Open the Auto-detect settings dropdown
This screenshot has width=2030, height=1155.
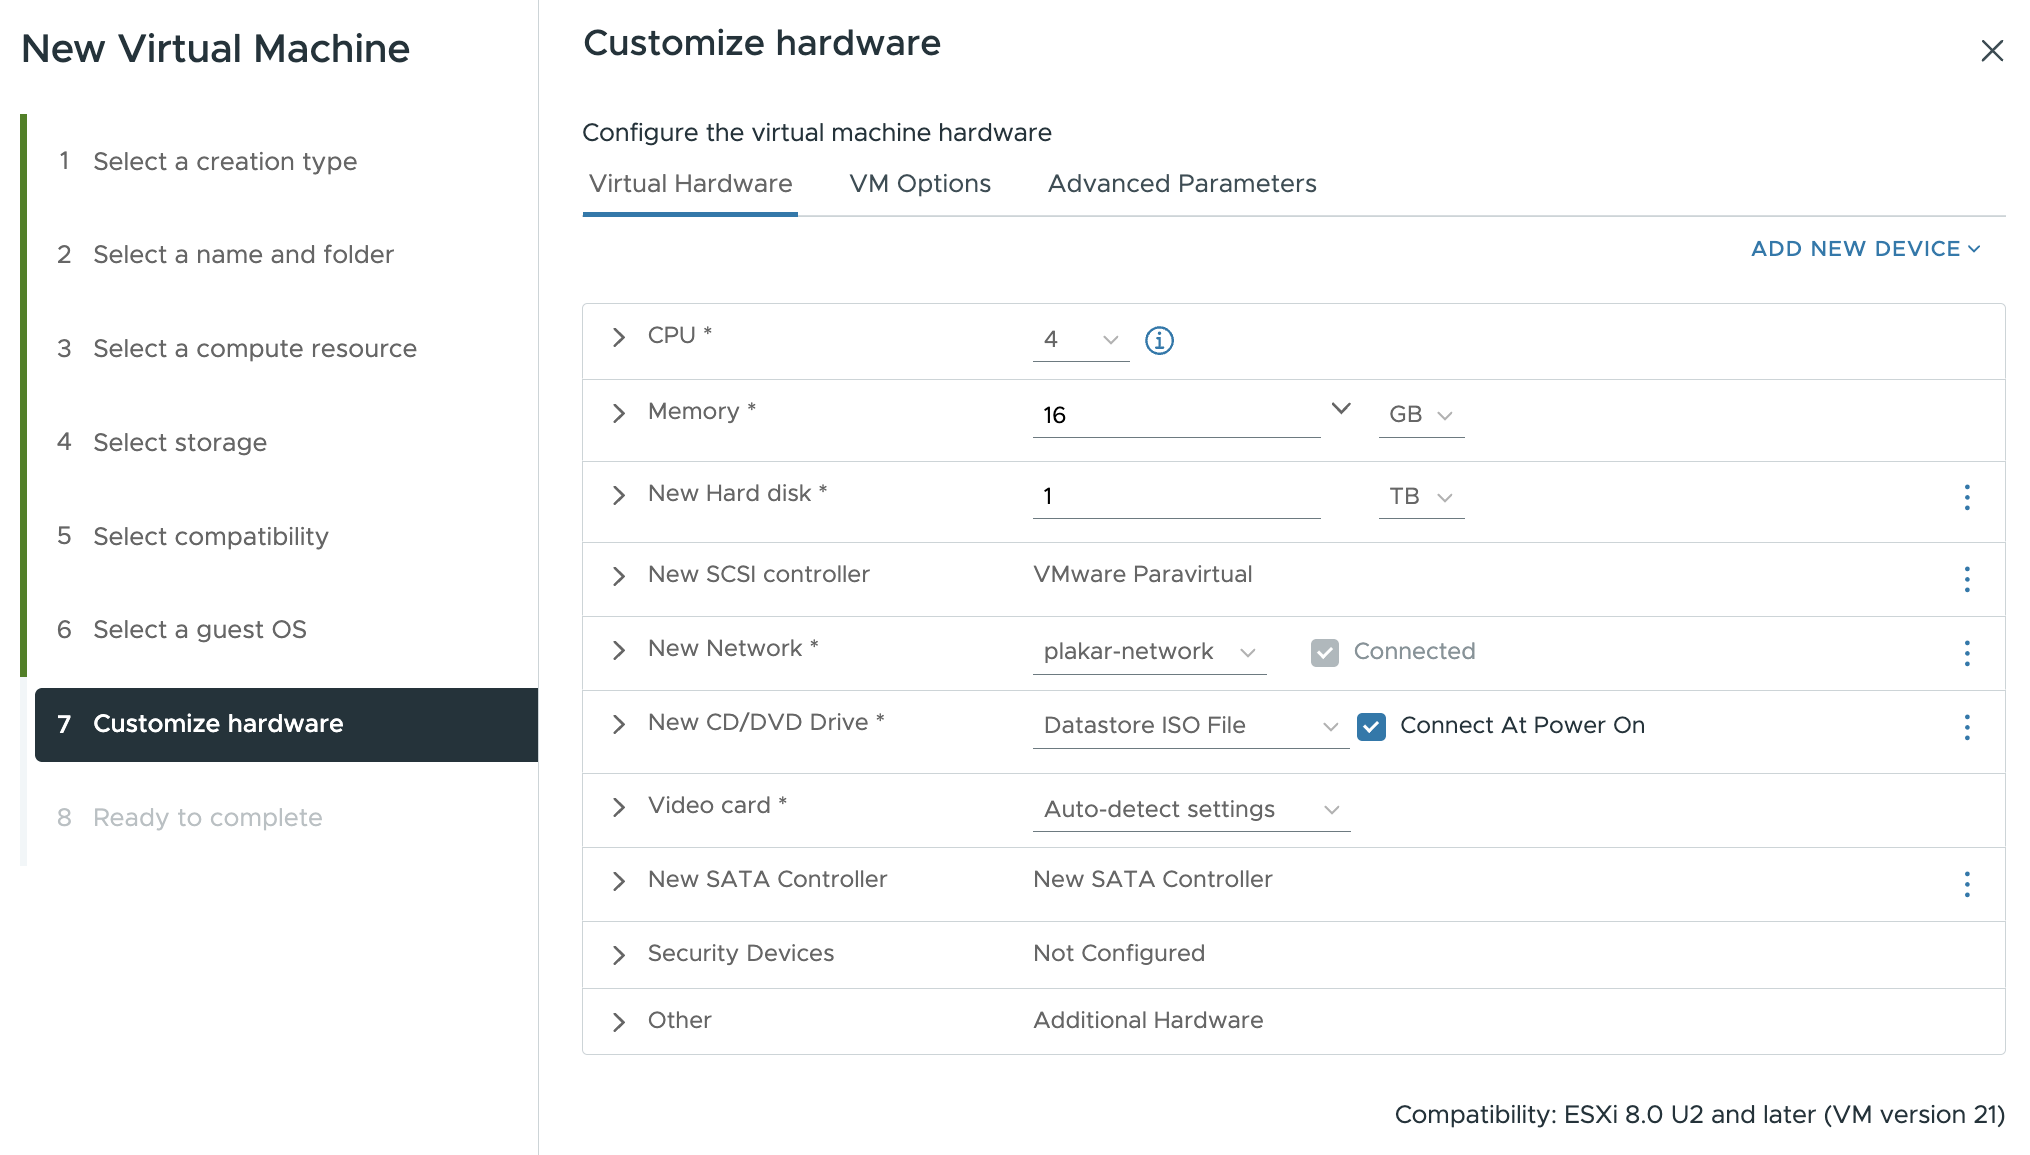point(1191,810)
